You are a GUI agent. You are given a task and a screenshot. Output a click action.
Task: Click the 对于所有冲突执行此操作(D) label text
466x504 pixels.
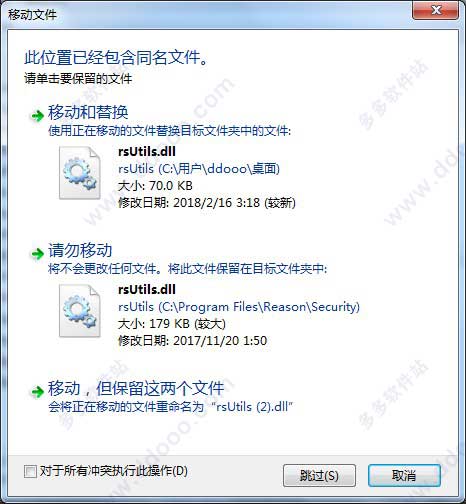[114, 471]
